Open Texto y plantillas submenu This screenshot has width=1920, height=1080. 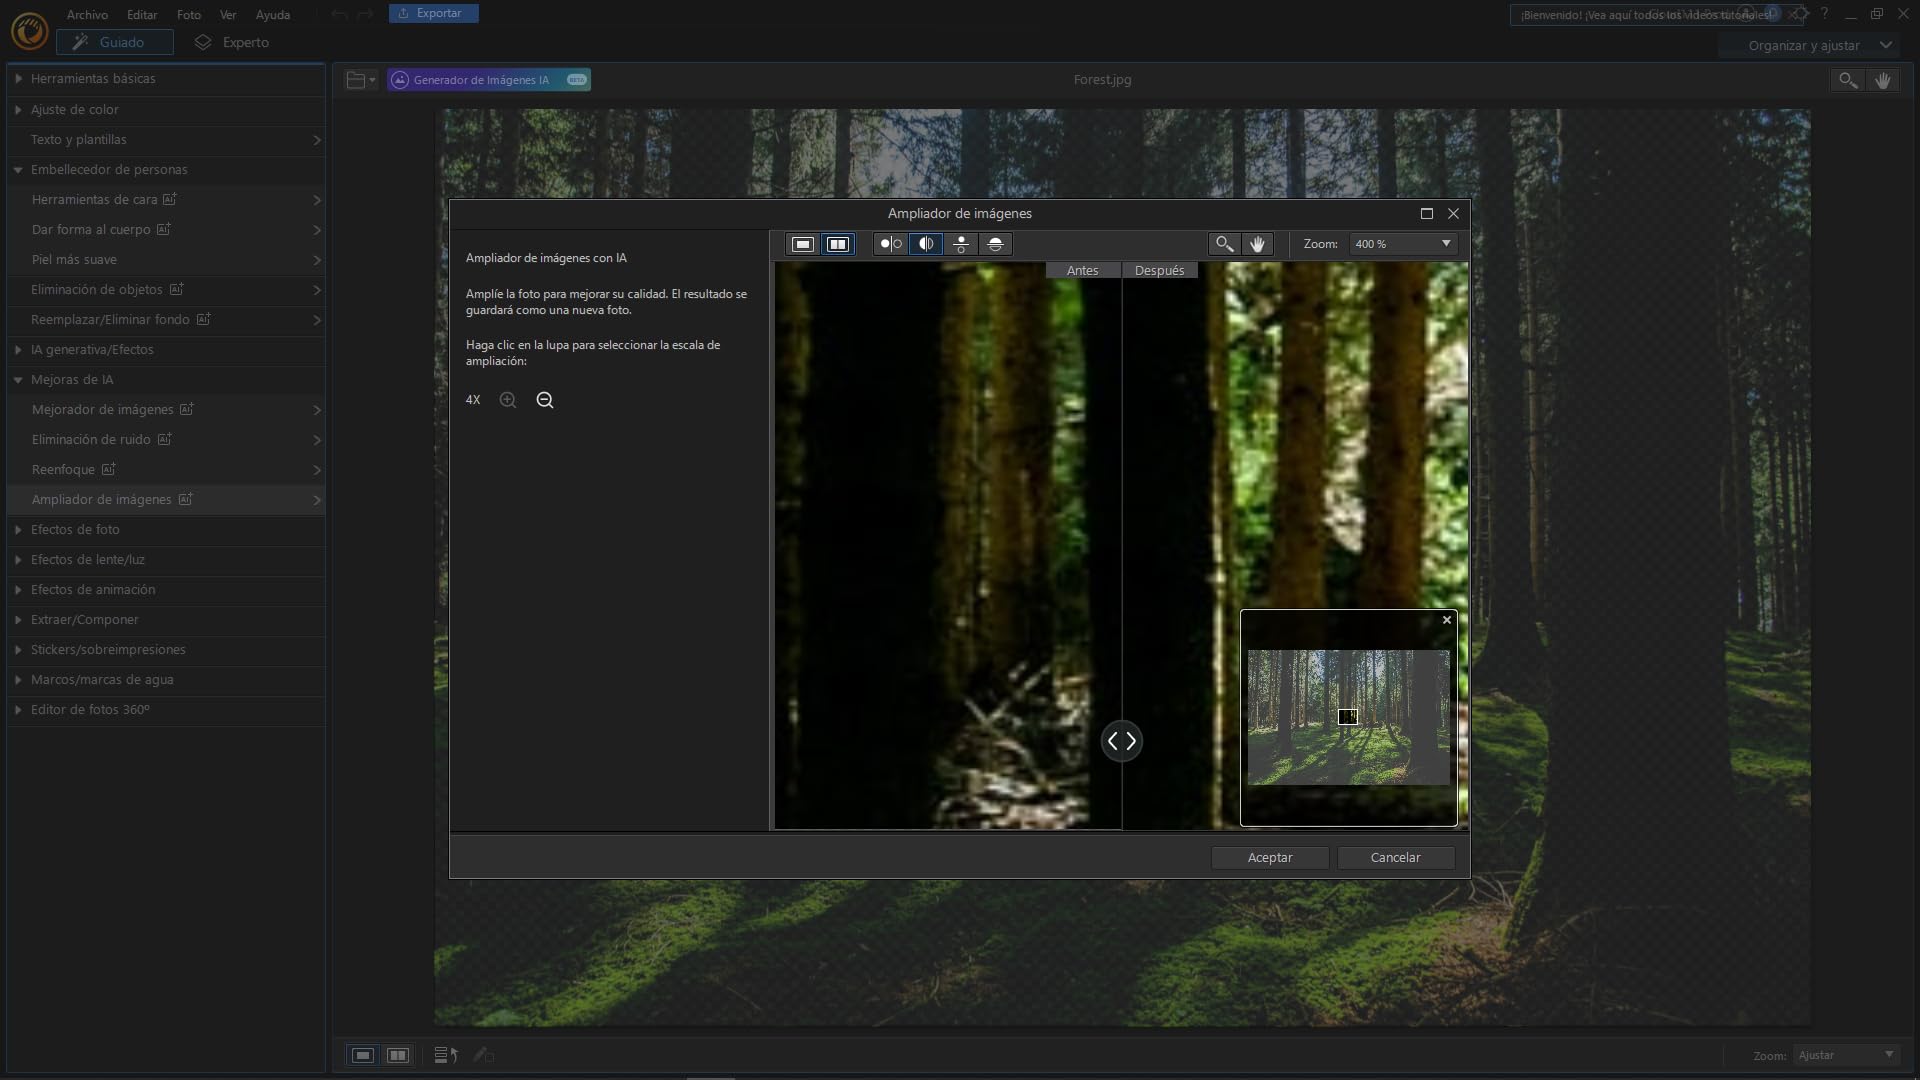(x=166, y=139)
